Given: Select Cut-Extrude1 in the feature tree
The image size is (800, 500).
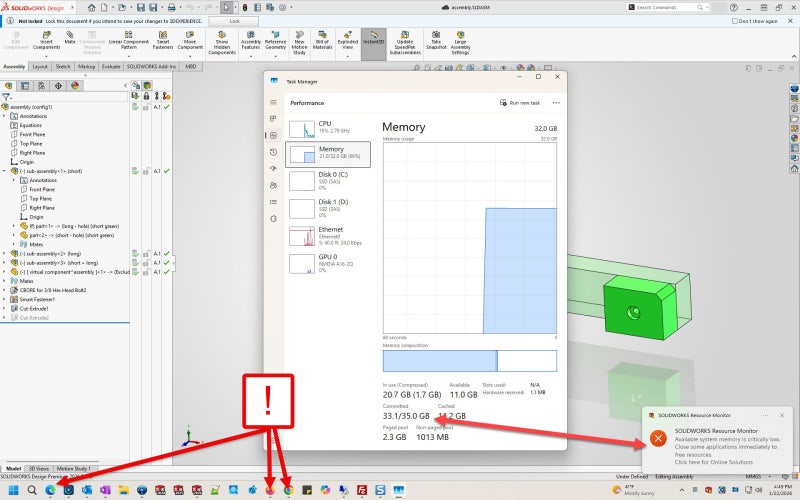Looking at the screenshot, I should click(x=34, y=309).
